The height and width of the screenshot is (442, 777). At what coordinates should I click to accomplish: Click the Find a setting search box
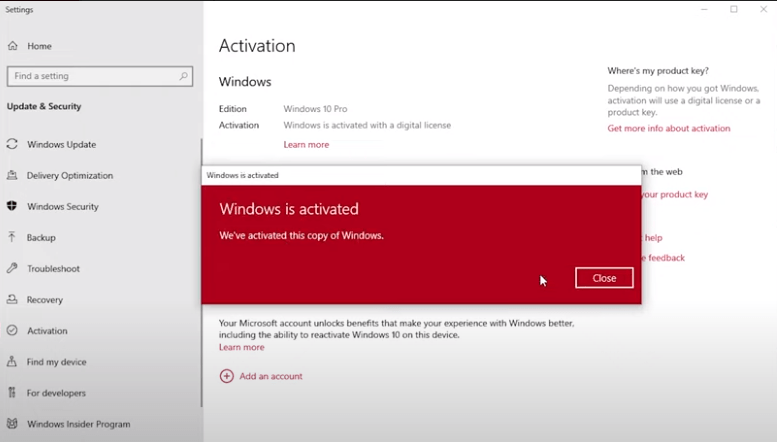point(100,76)
